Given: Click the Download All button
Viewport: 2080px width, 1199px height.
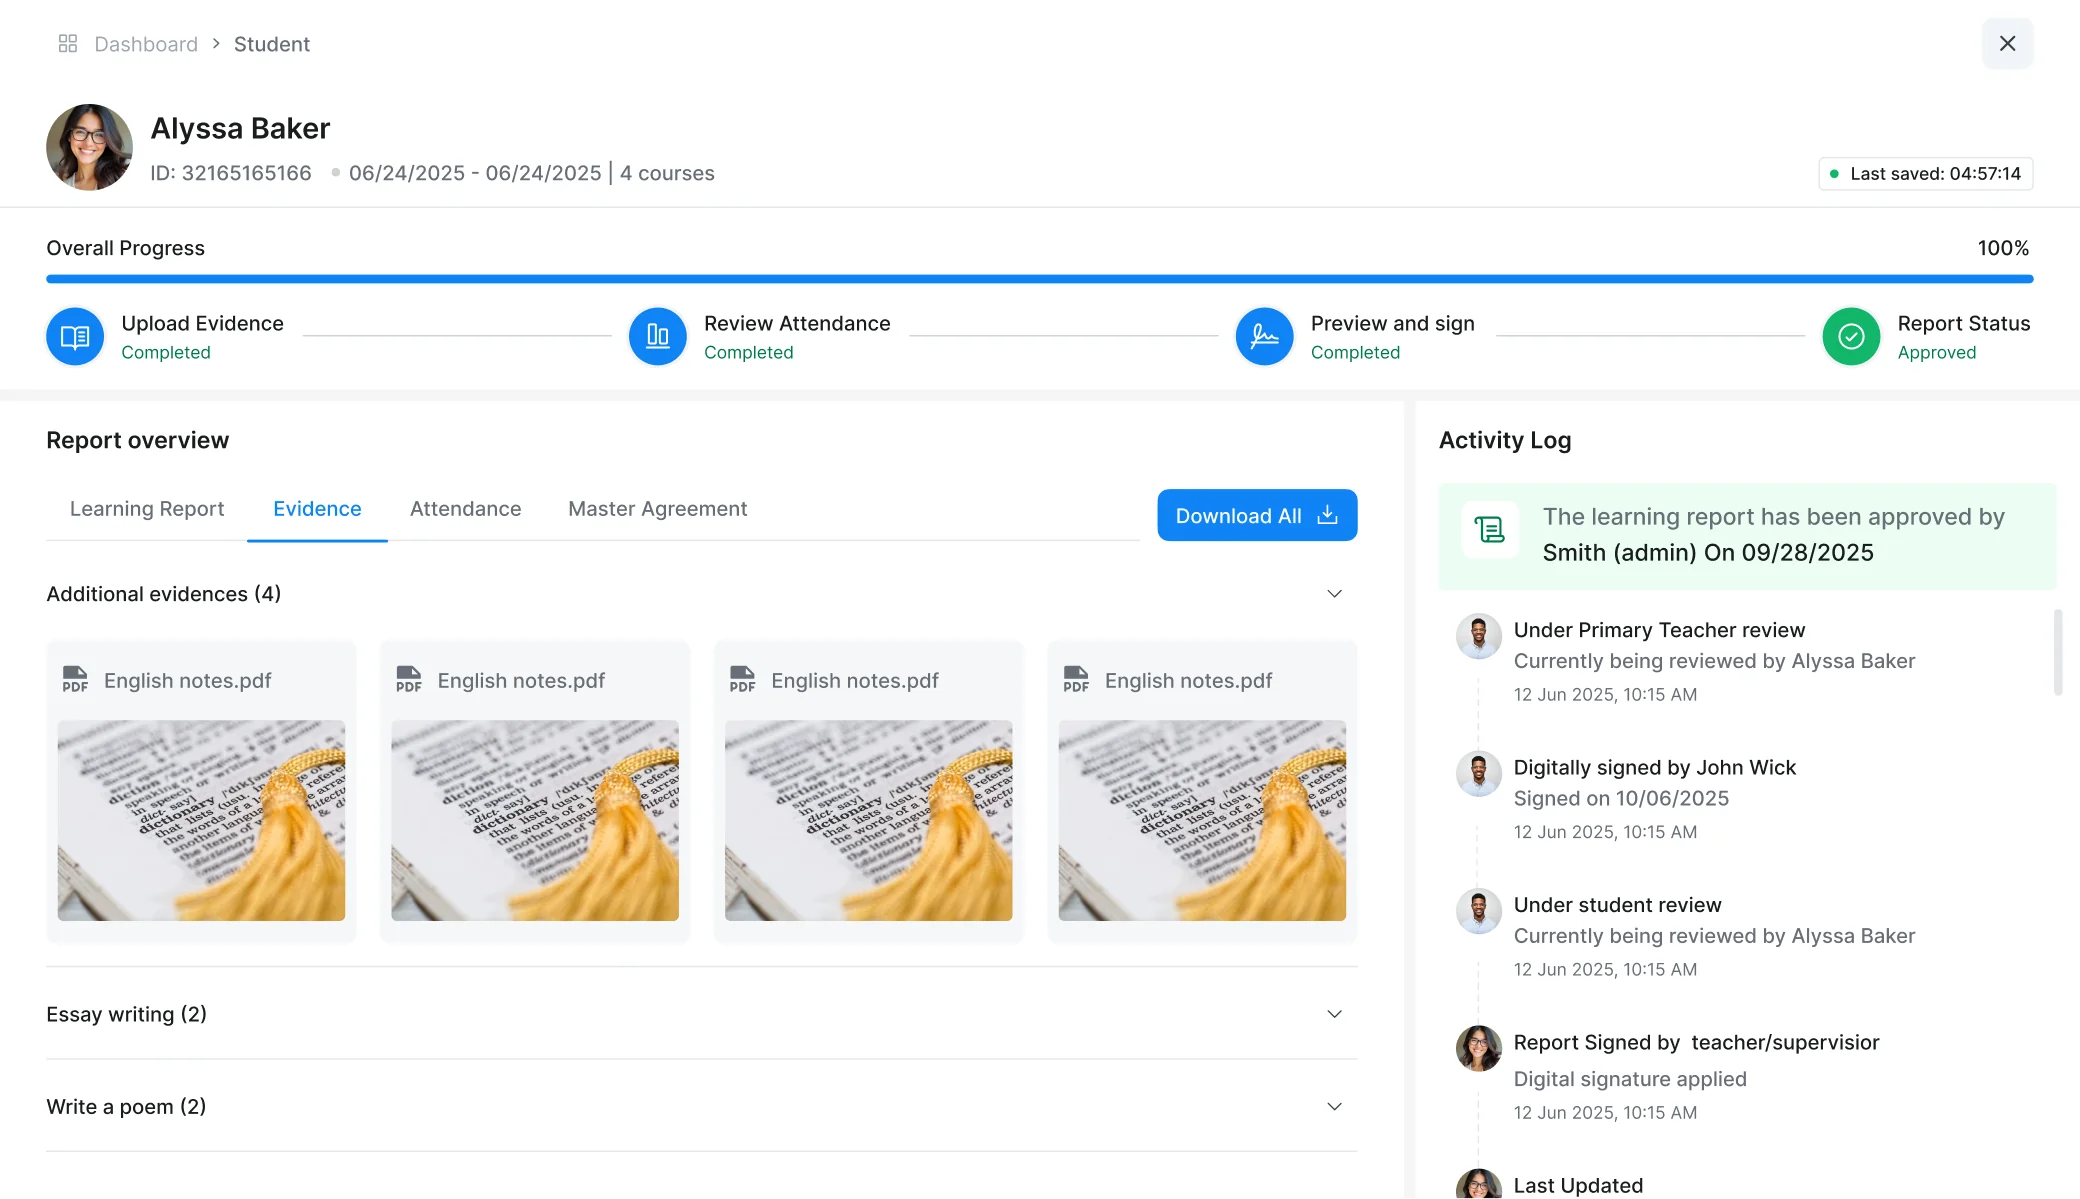Looking at the screenshot, I should [1257, 515].
